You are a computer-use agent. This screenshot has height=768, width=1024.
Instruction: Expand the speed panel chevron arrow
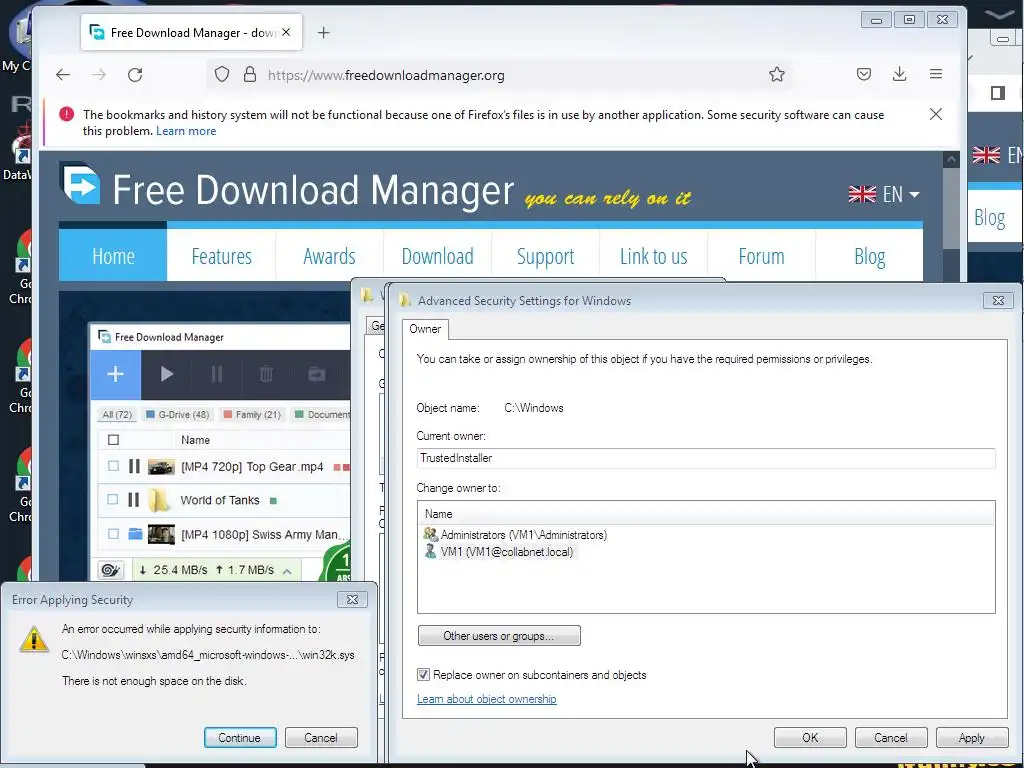(x=287, y=571)
